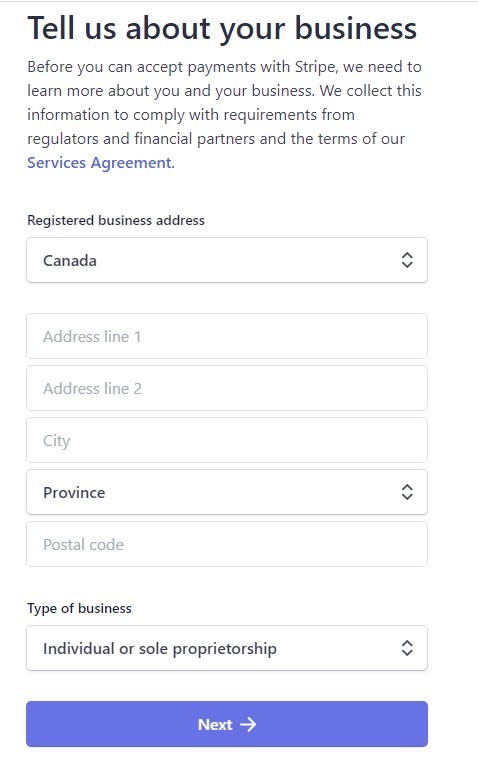Click the 'Canada' selected value text
The image size is (478, 758).
(70, 261)
